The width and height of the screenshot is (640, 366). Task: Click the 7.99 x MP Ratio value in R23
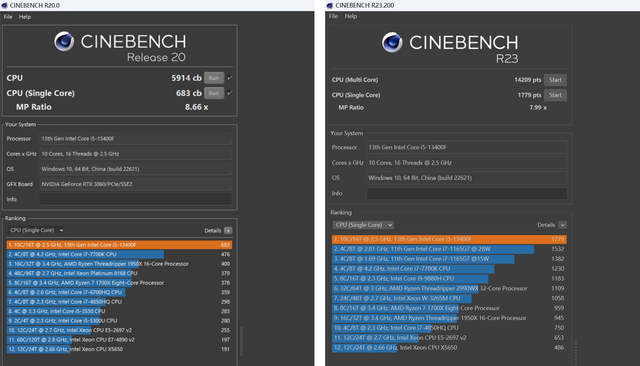(x=538, y=108)
